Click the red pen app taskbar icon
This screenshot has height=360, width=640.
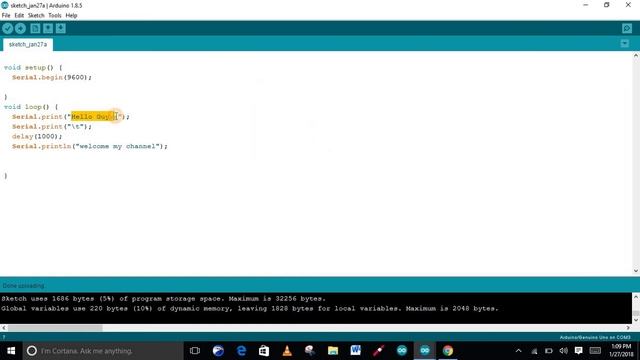click(378, 351)
